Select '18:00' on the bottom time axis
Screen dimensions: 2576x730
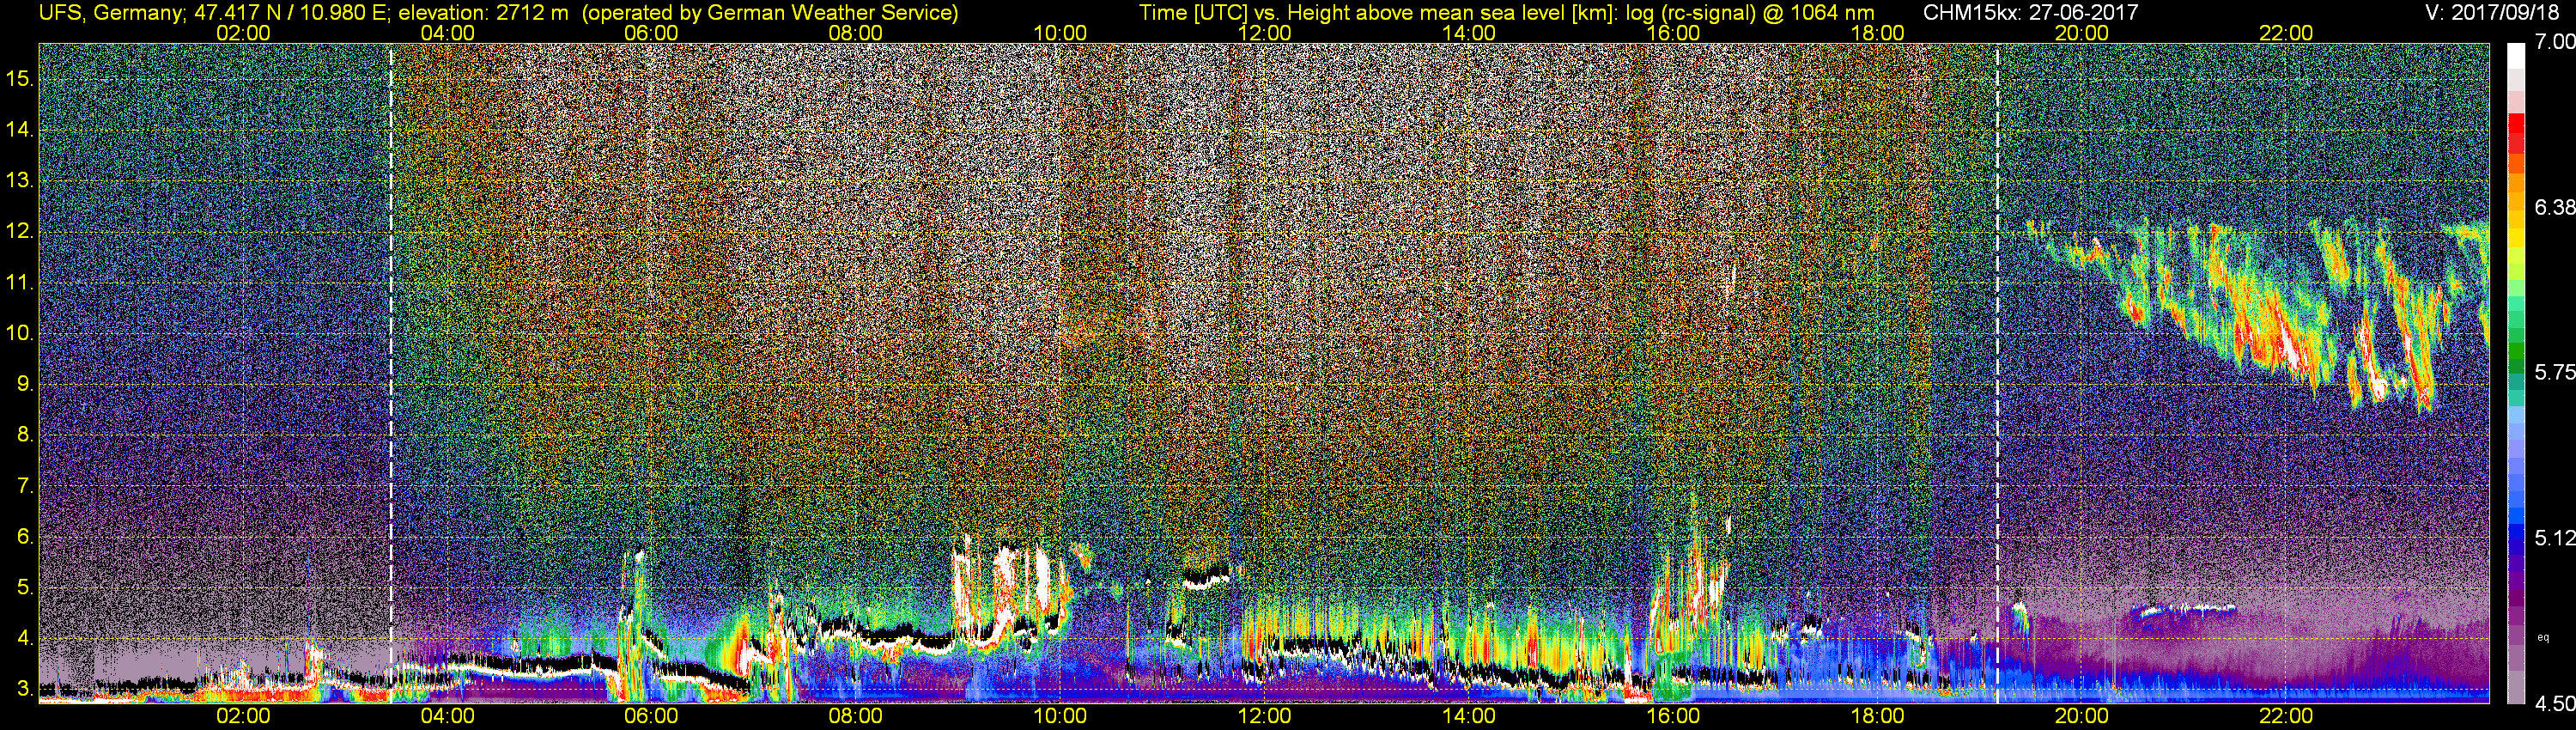pos(1877,716)
